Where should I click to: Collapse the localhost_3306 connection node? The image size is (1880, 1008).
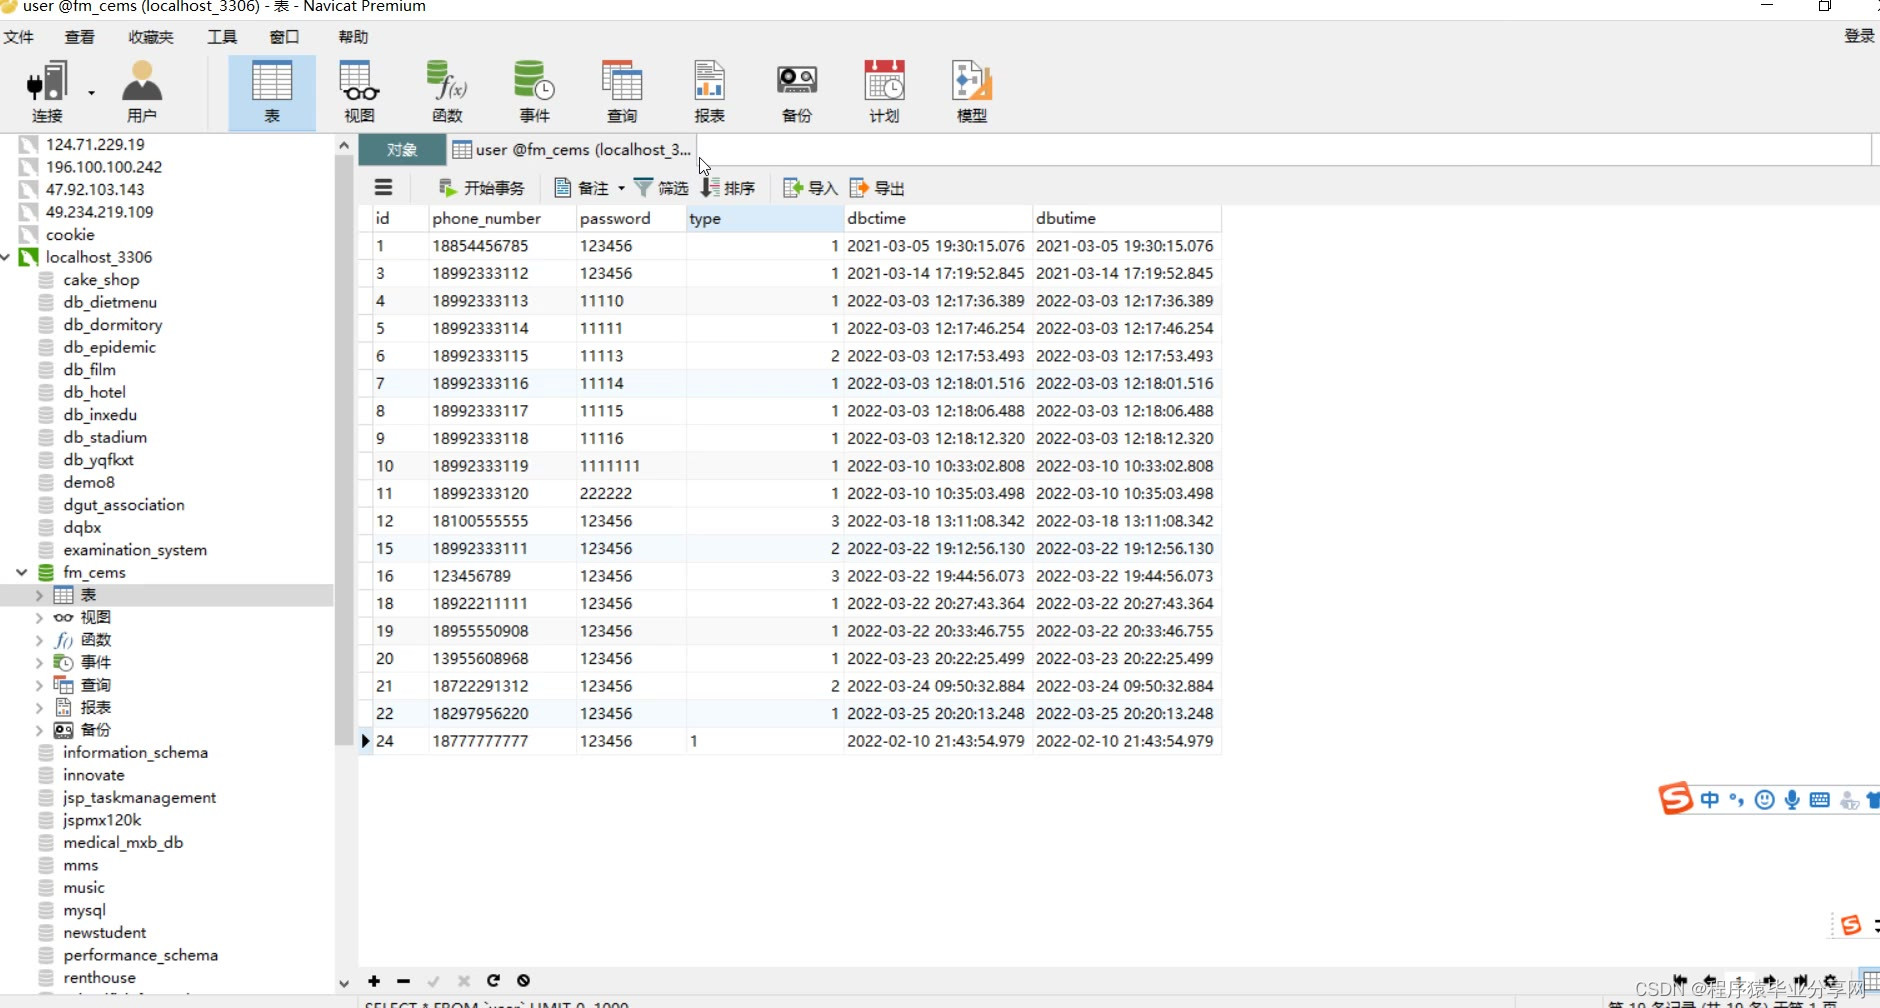point(6,257)
